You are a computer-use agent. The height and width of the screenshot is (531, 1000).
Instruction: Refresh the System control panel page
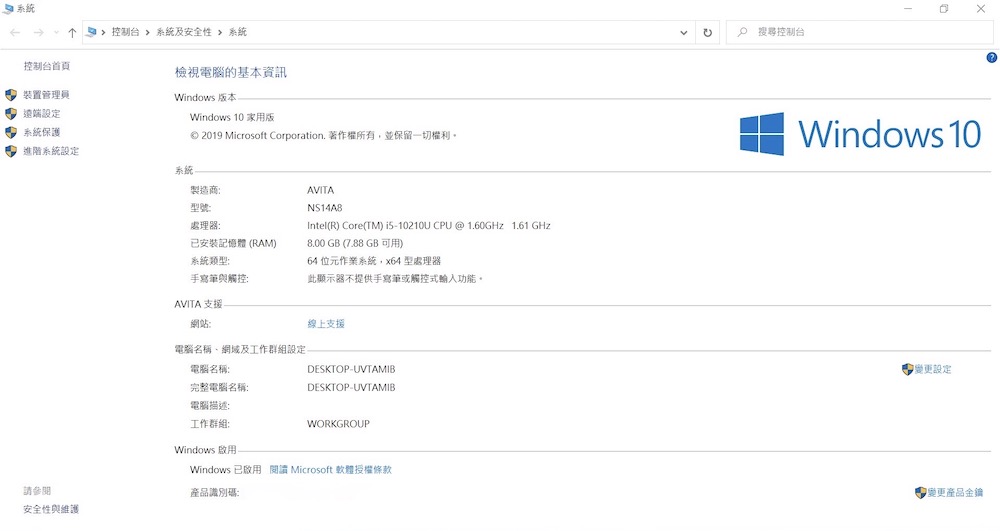tap(708, 32)
